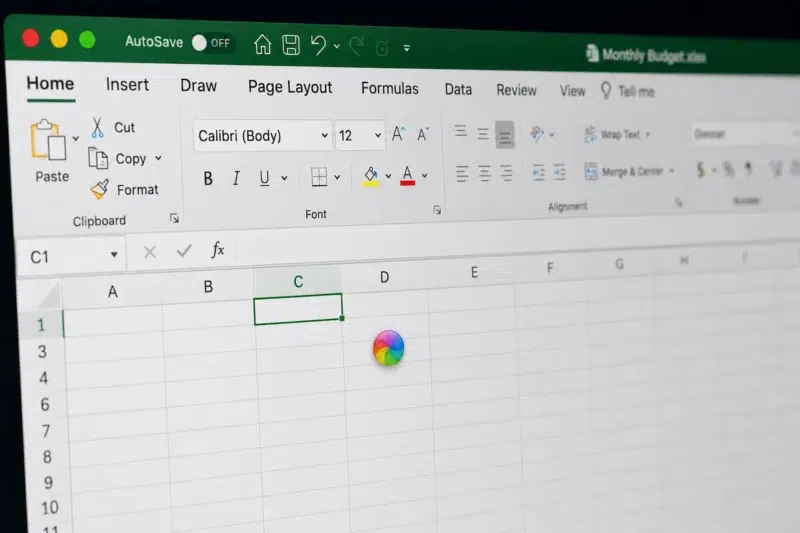Click the decrease indent icon
800x533 pixels.
539,172
